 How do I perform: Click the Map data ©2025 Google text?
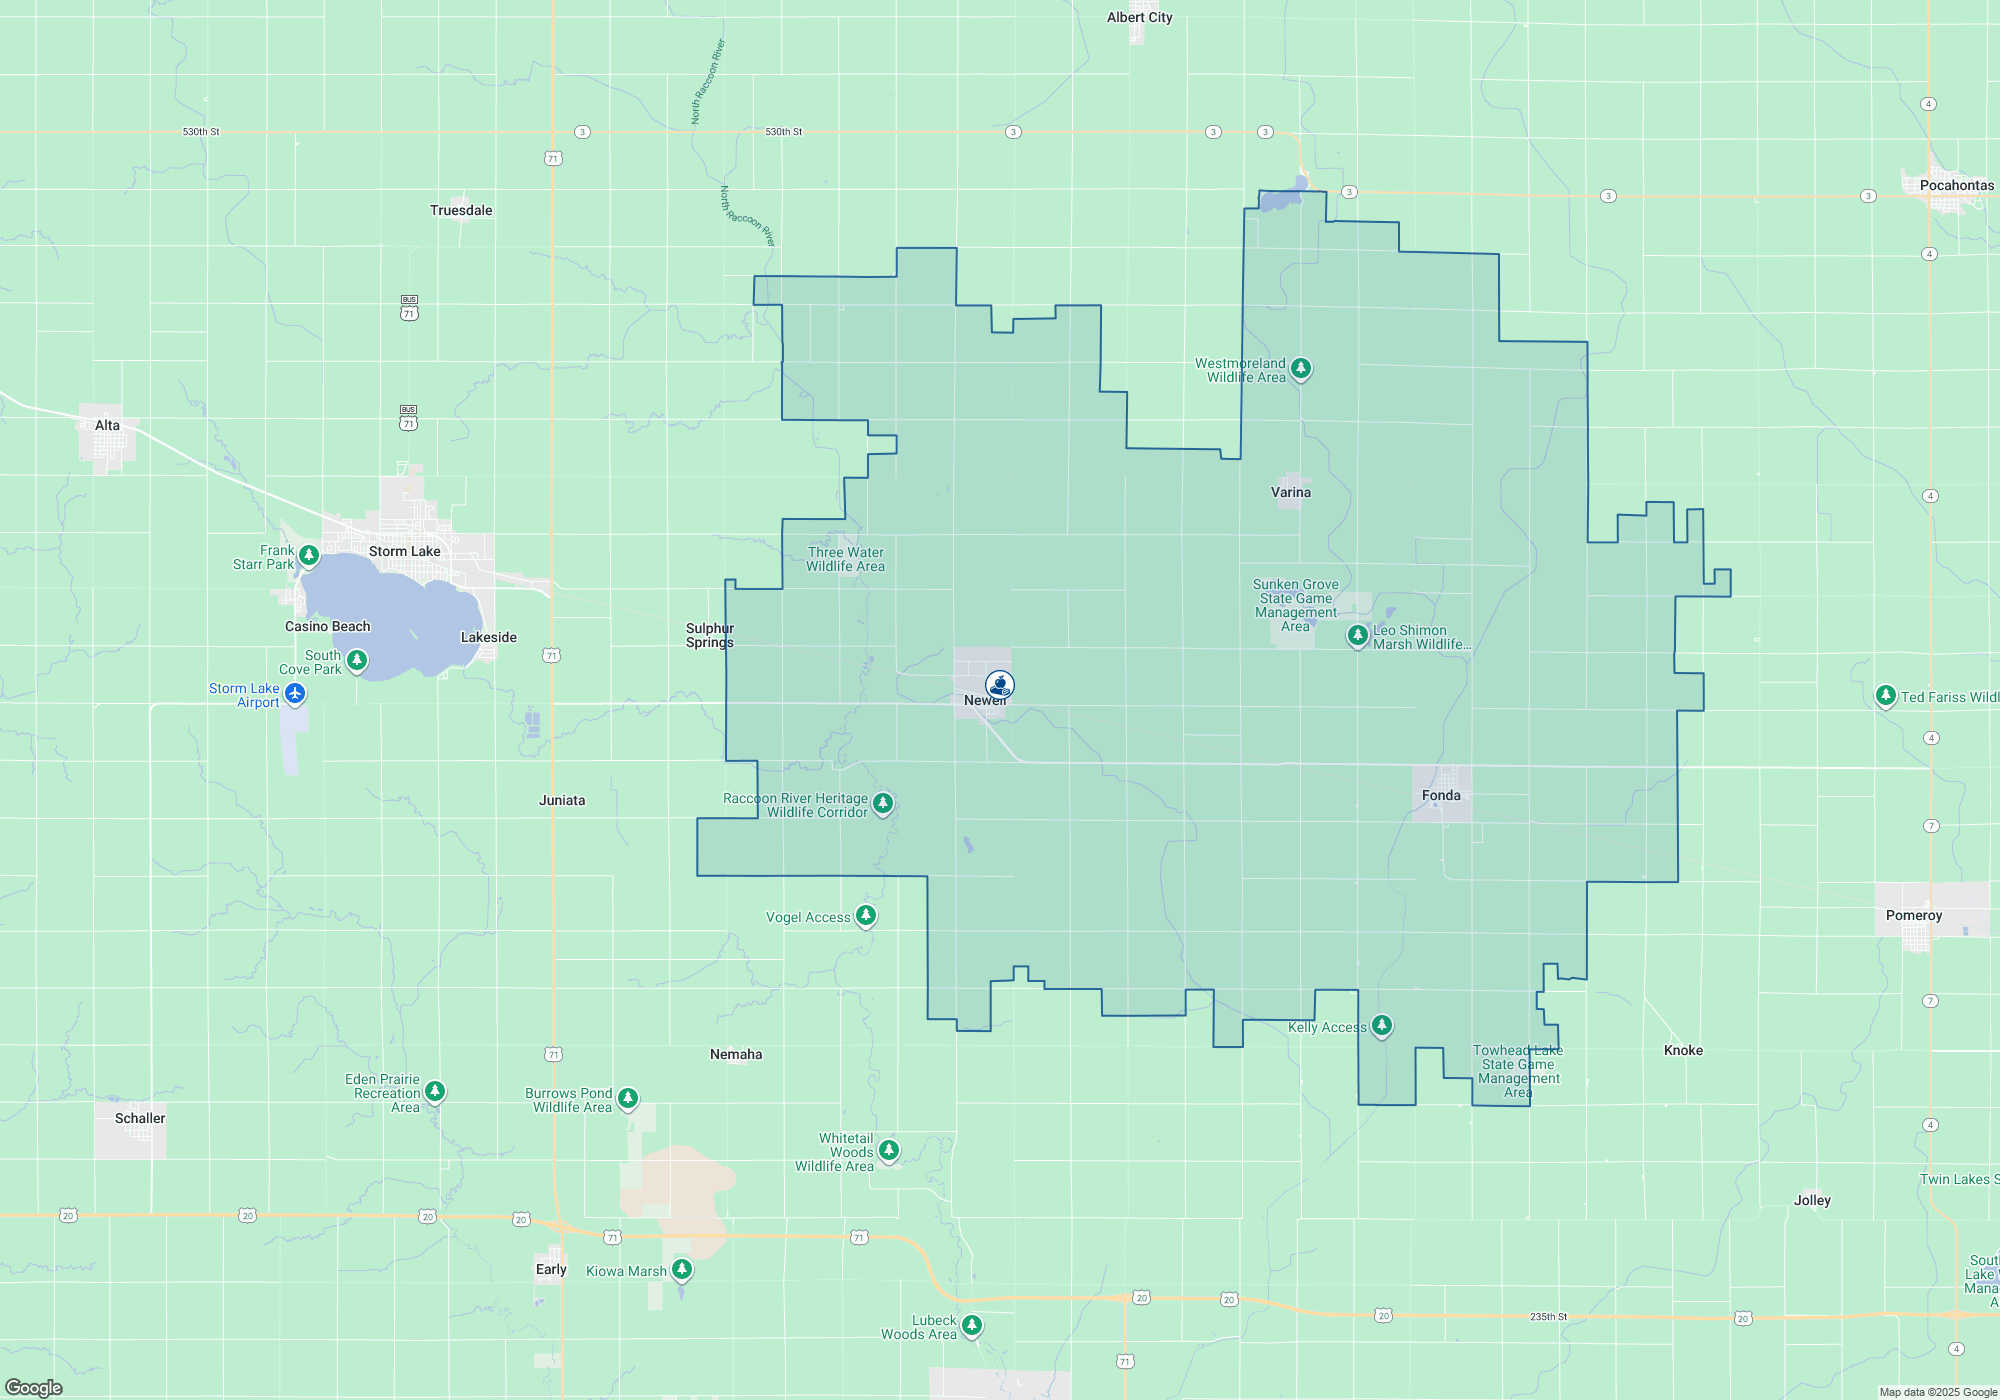tap(1937, 1392)
